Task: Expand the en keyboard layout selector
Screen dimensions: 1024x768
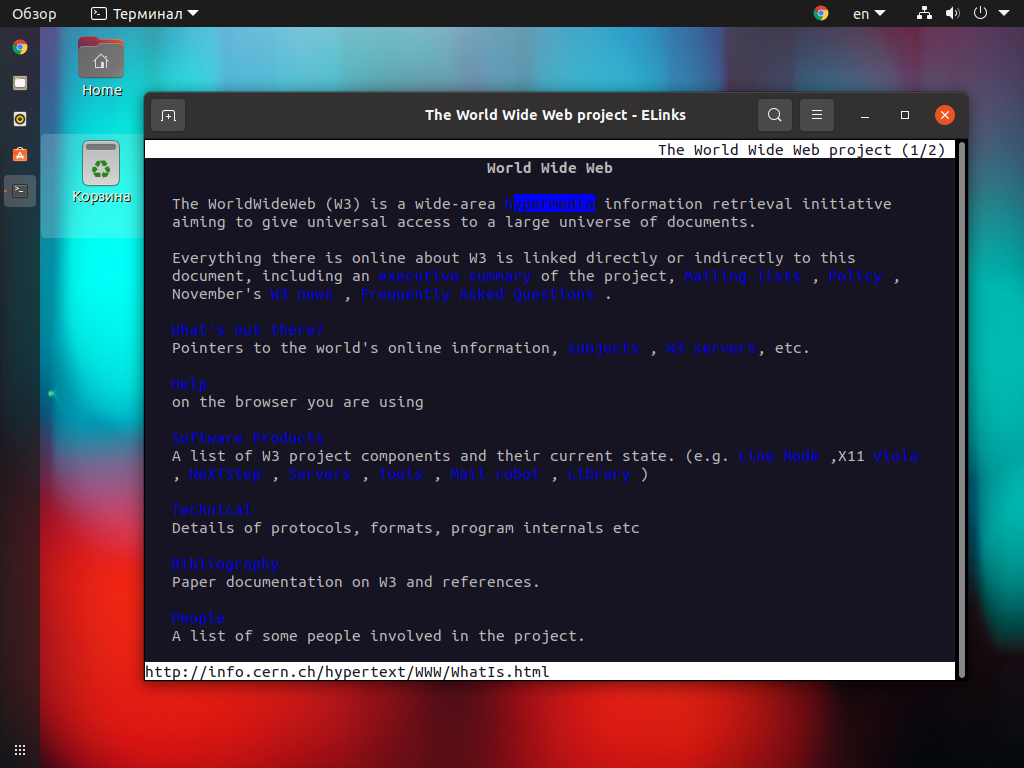Action: click(869, 14)
